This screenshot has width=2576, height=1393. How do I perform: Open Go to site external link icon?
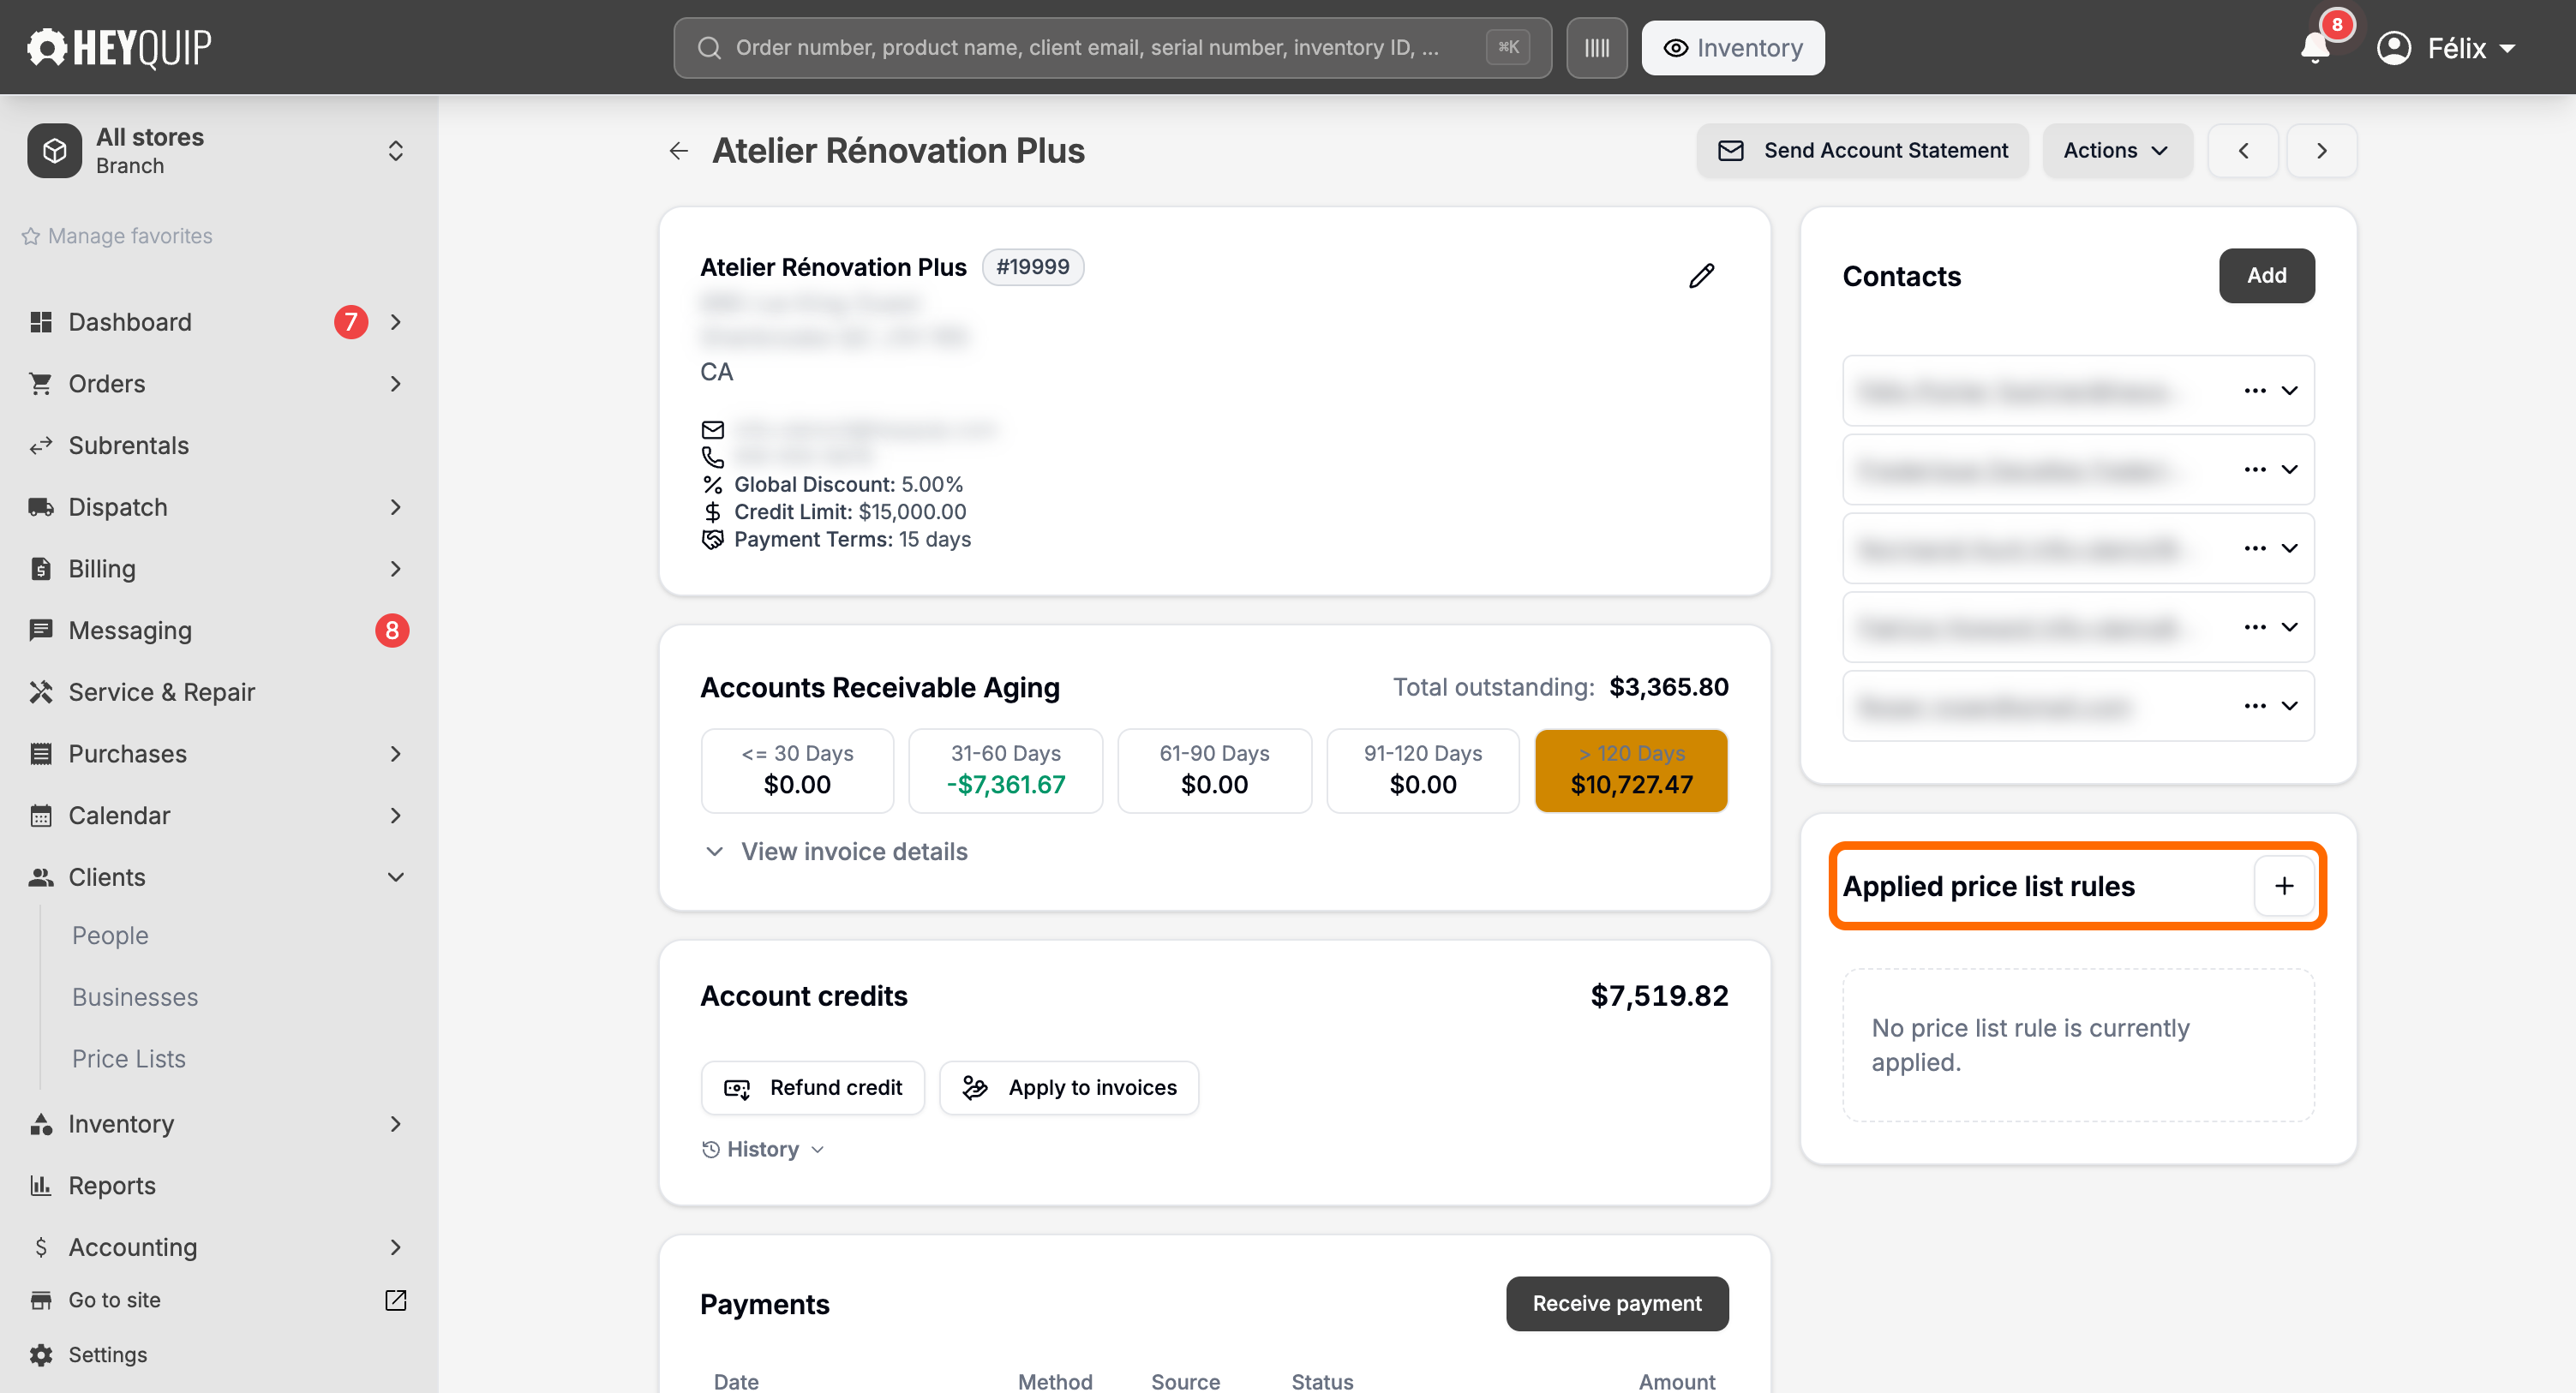coord(396,1300)
